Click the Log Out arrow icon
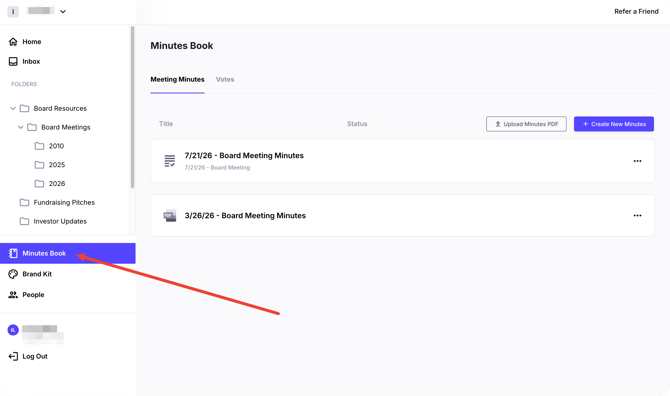The image size is (670, 396). pos(13,356)
